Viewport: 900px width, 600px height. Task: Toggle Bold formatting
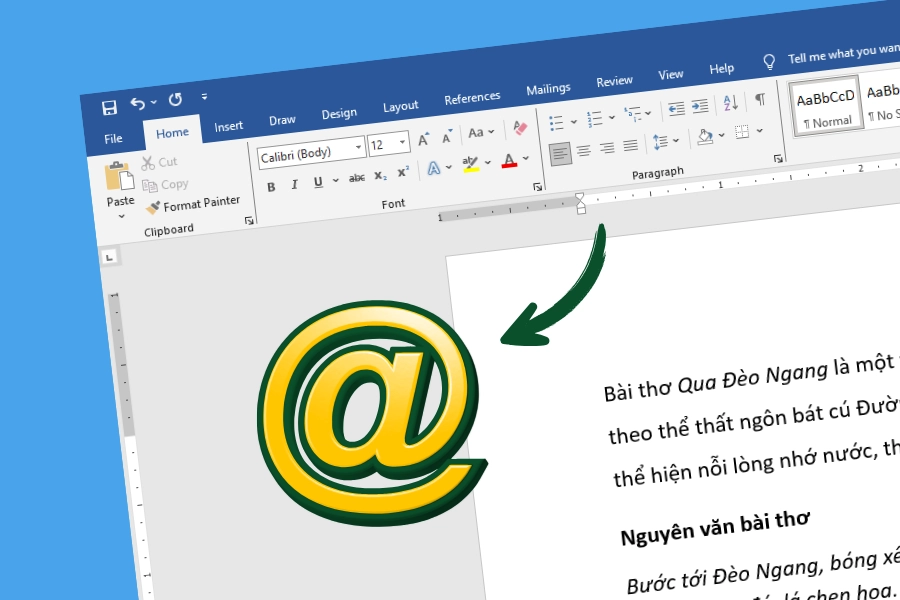coord(271,186)
